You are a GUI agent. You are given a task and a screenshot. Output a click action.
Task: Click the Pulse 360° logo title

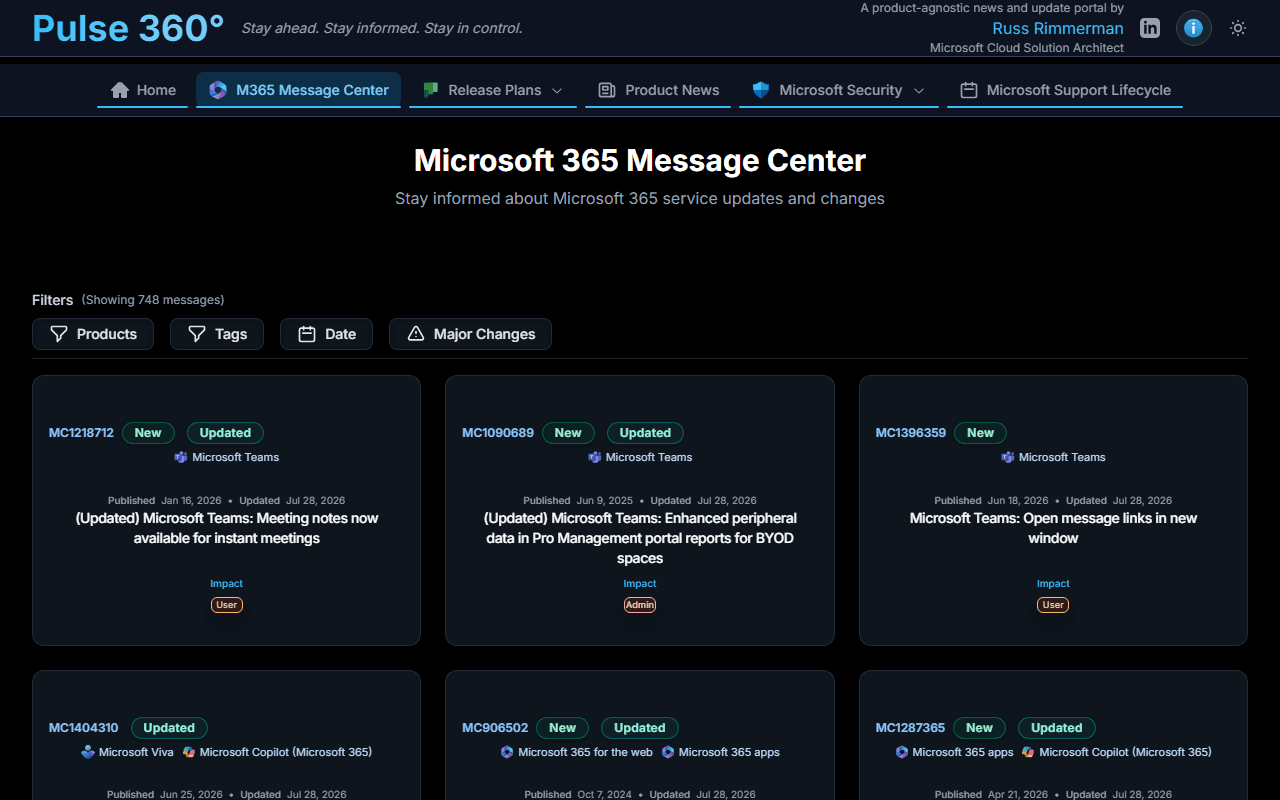coord(128,28)
